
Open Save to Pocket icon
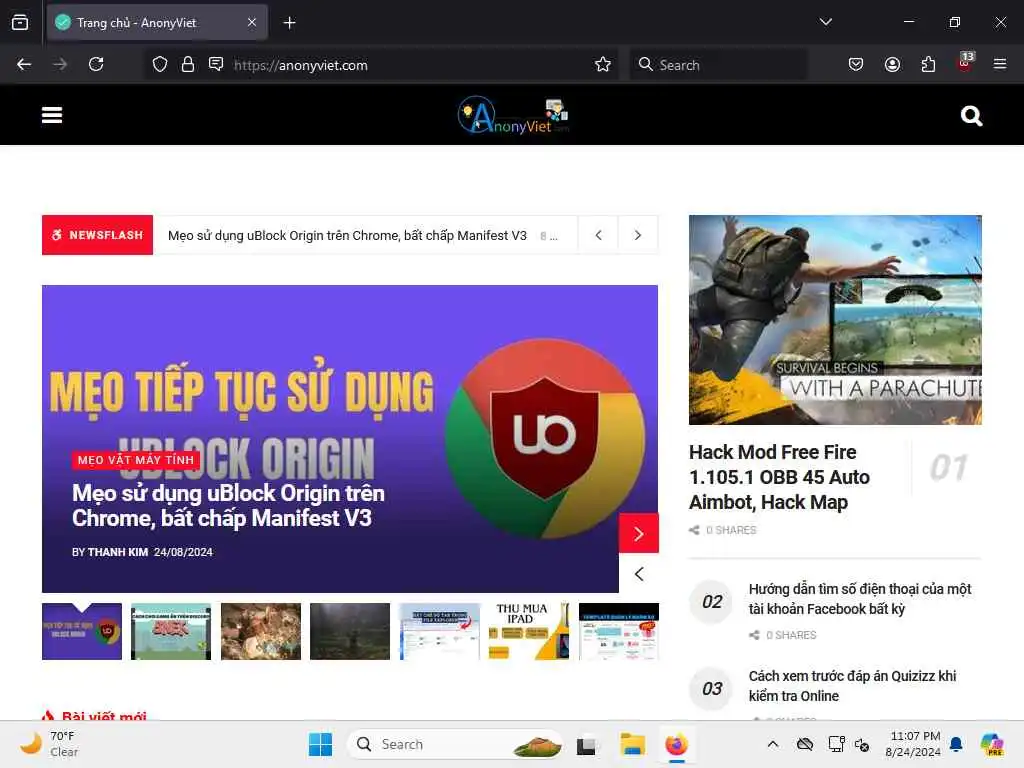pos(856,64)
